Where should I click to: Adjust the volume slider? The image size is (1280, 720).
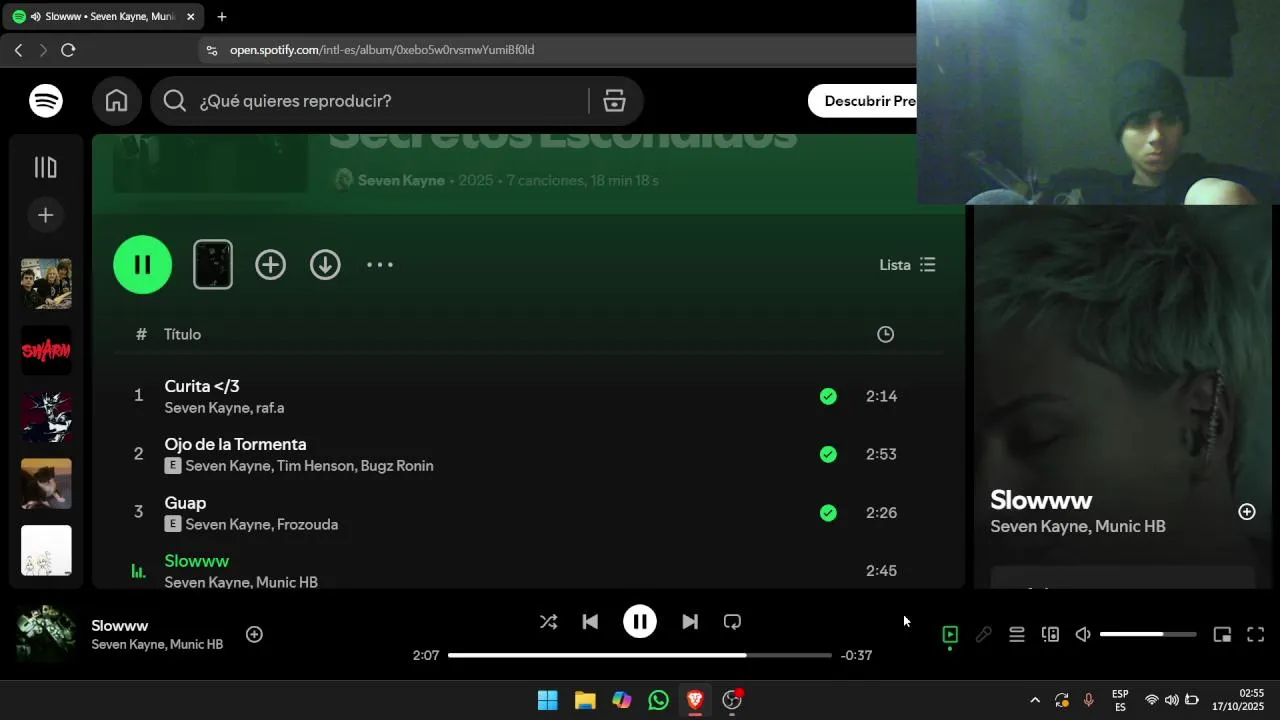pyautogui.click(x=1148, y=634)
